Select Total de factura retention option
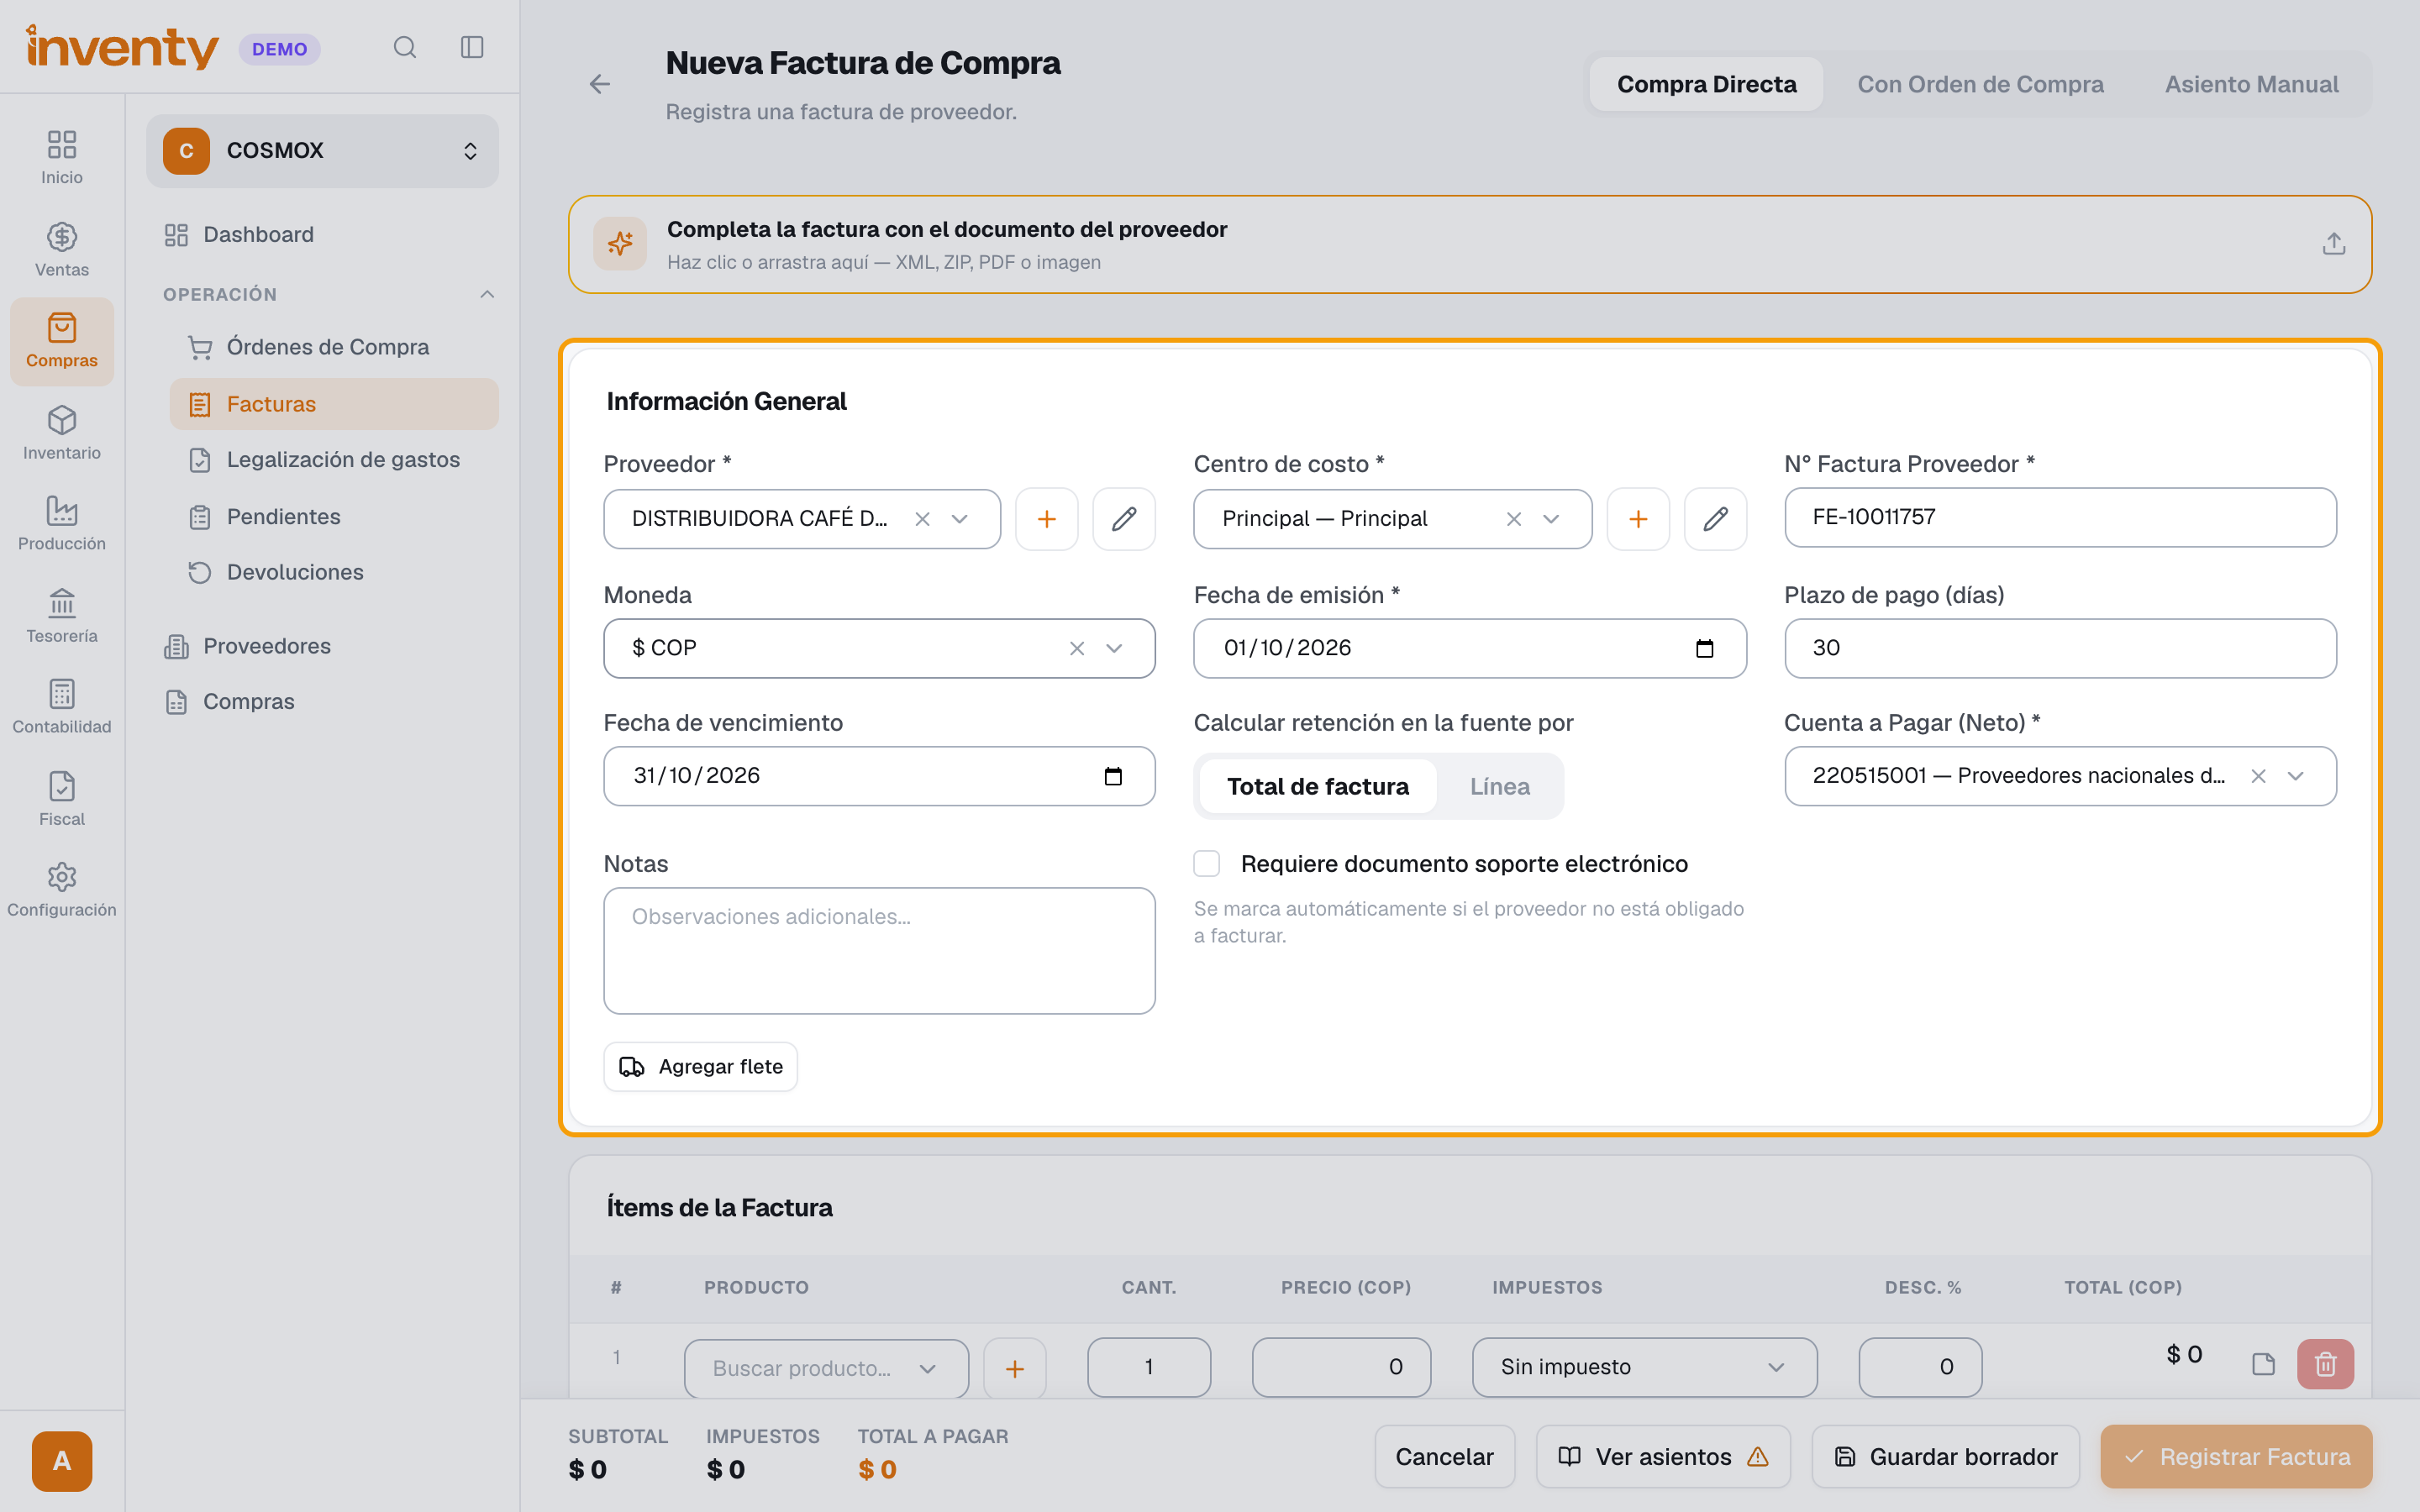2420x1512 pixels. coord(1317,786)
